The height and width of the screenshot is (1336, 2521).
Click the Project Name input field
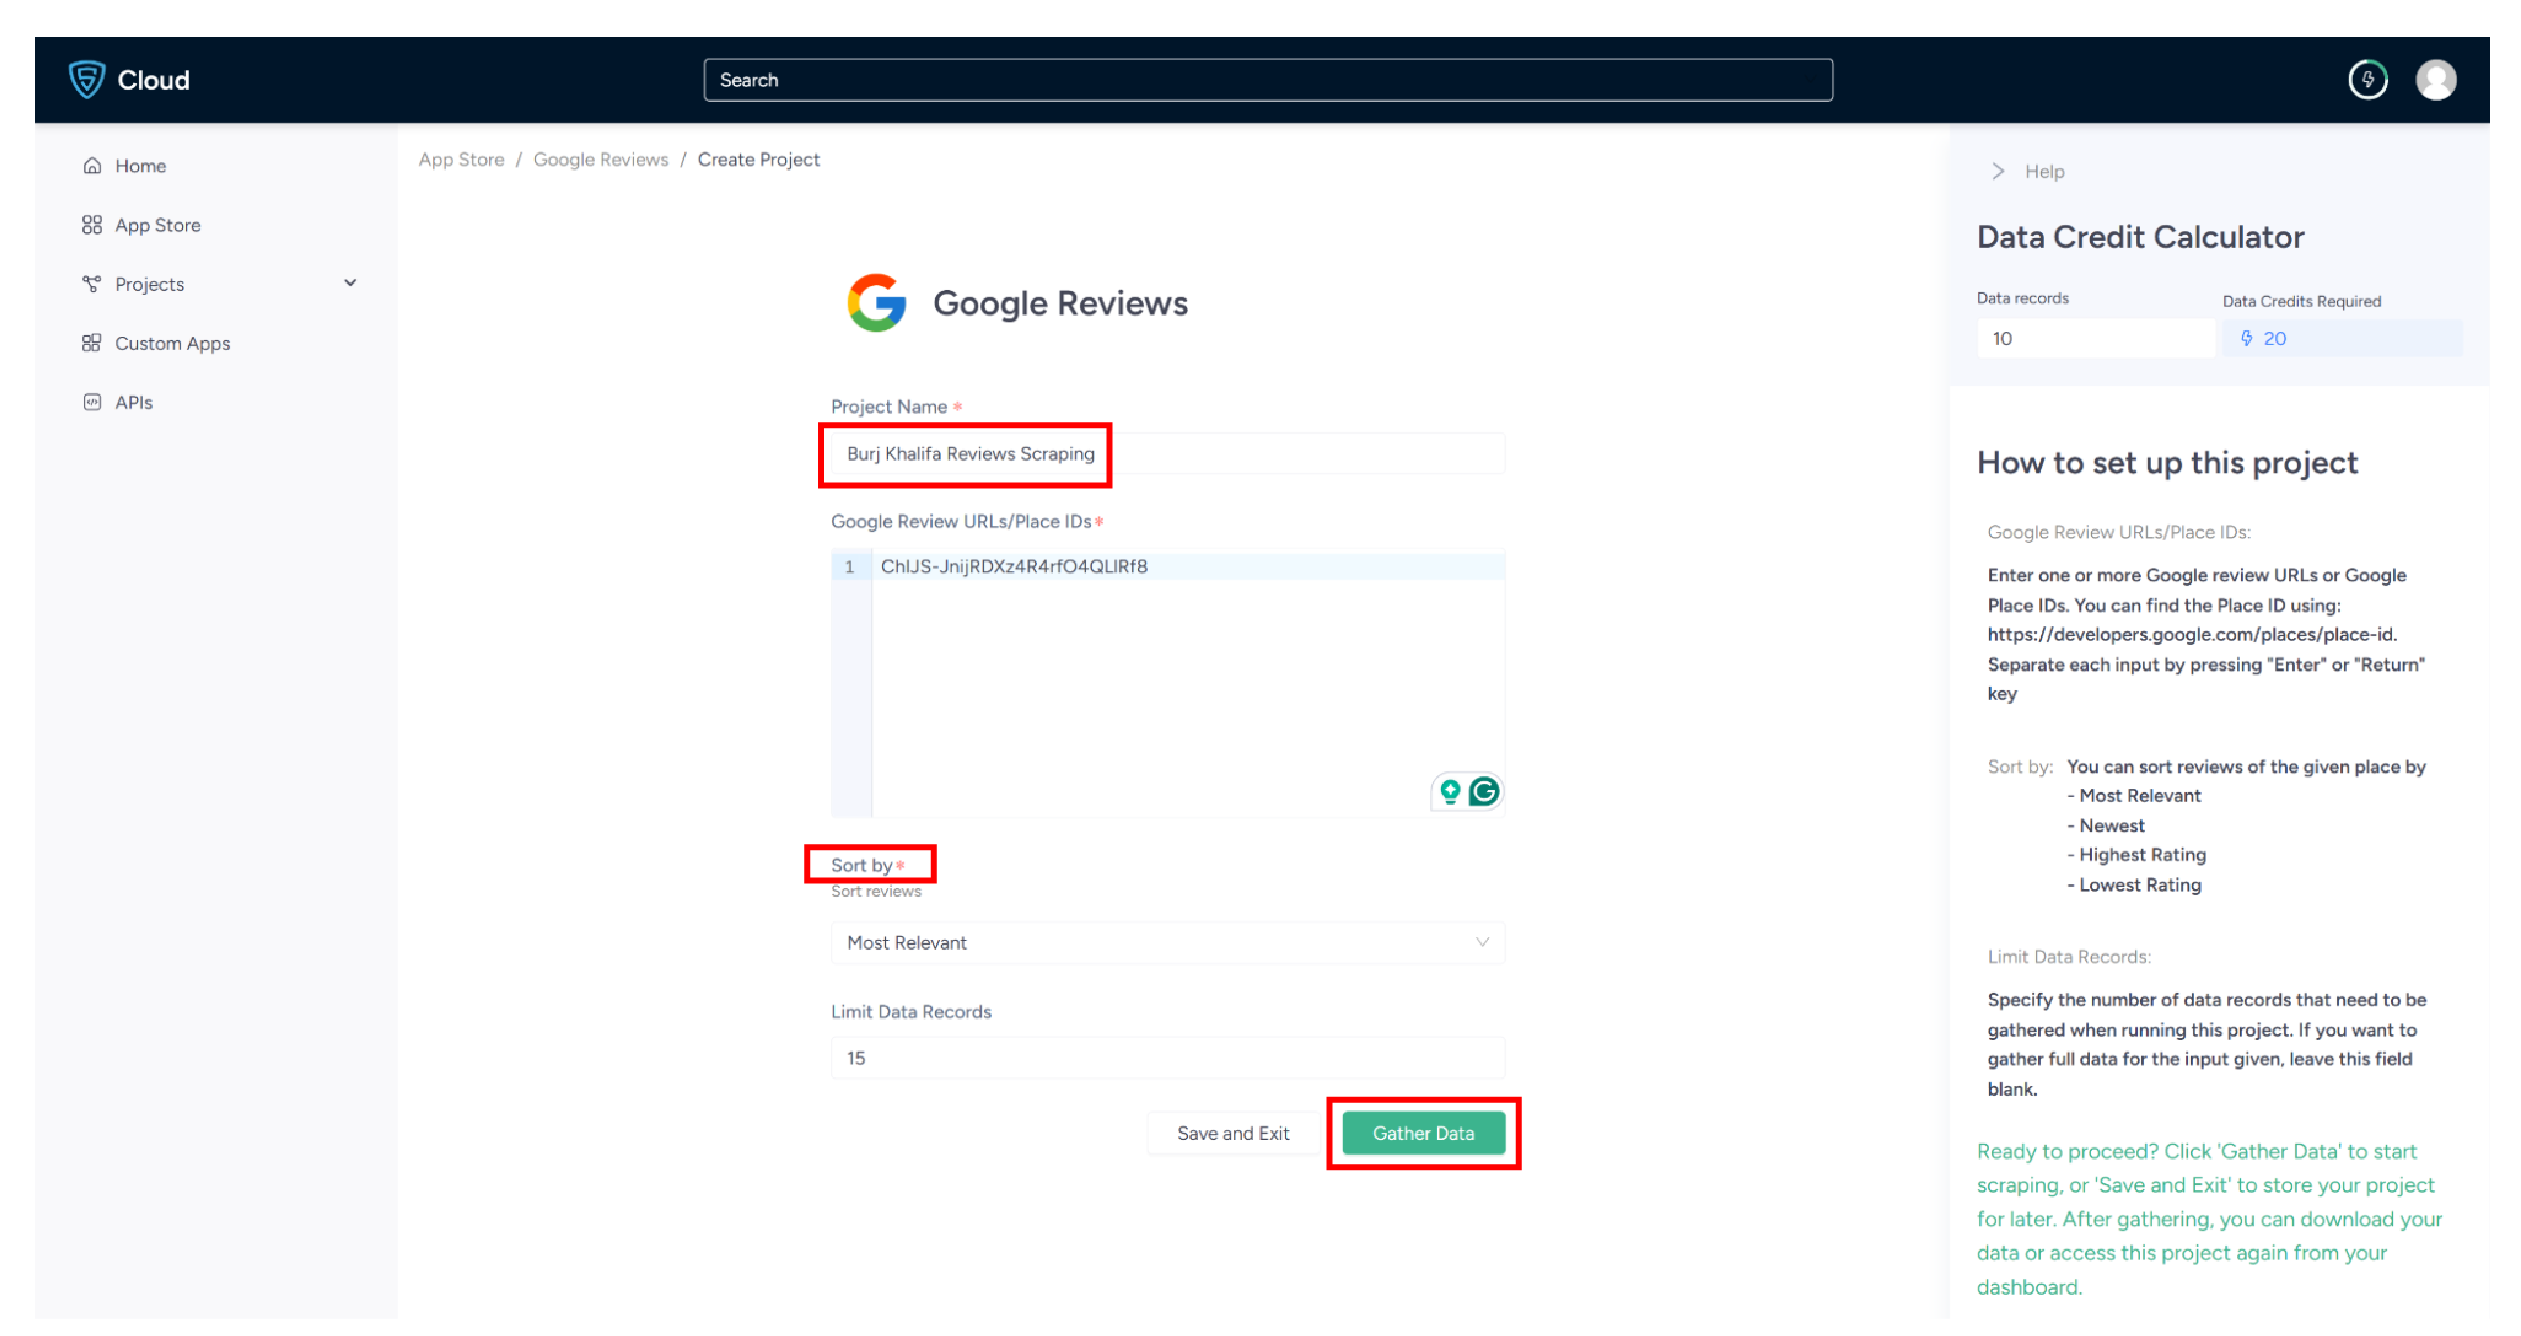coord(1167,454)
